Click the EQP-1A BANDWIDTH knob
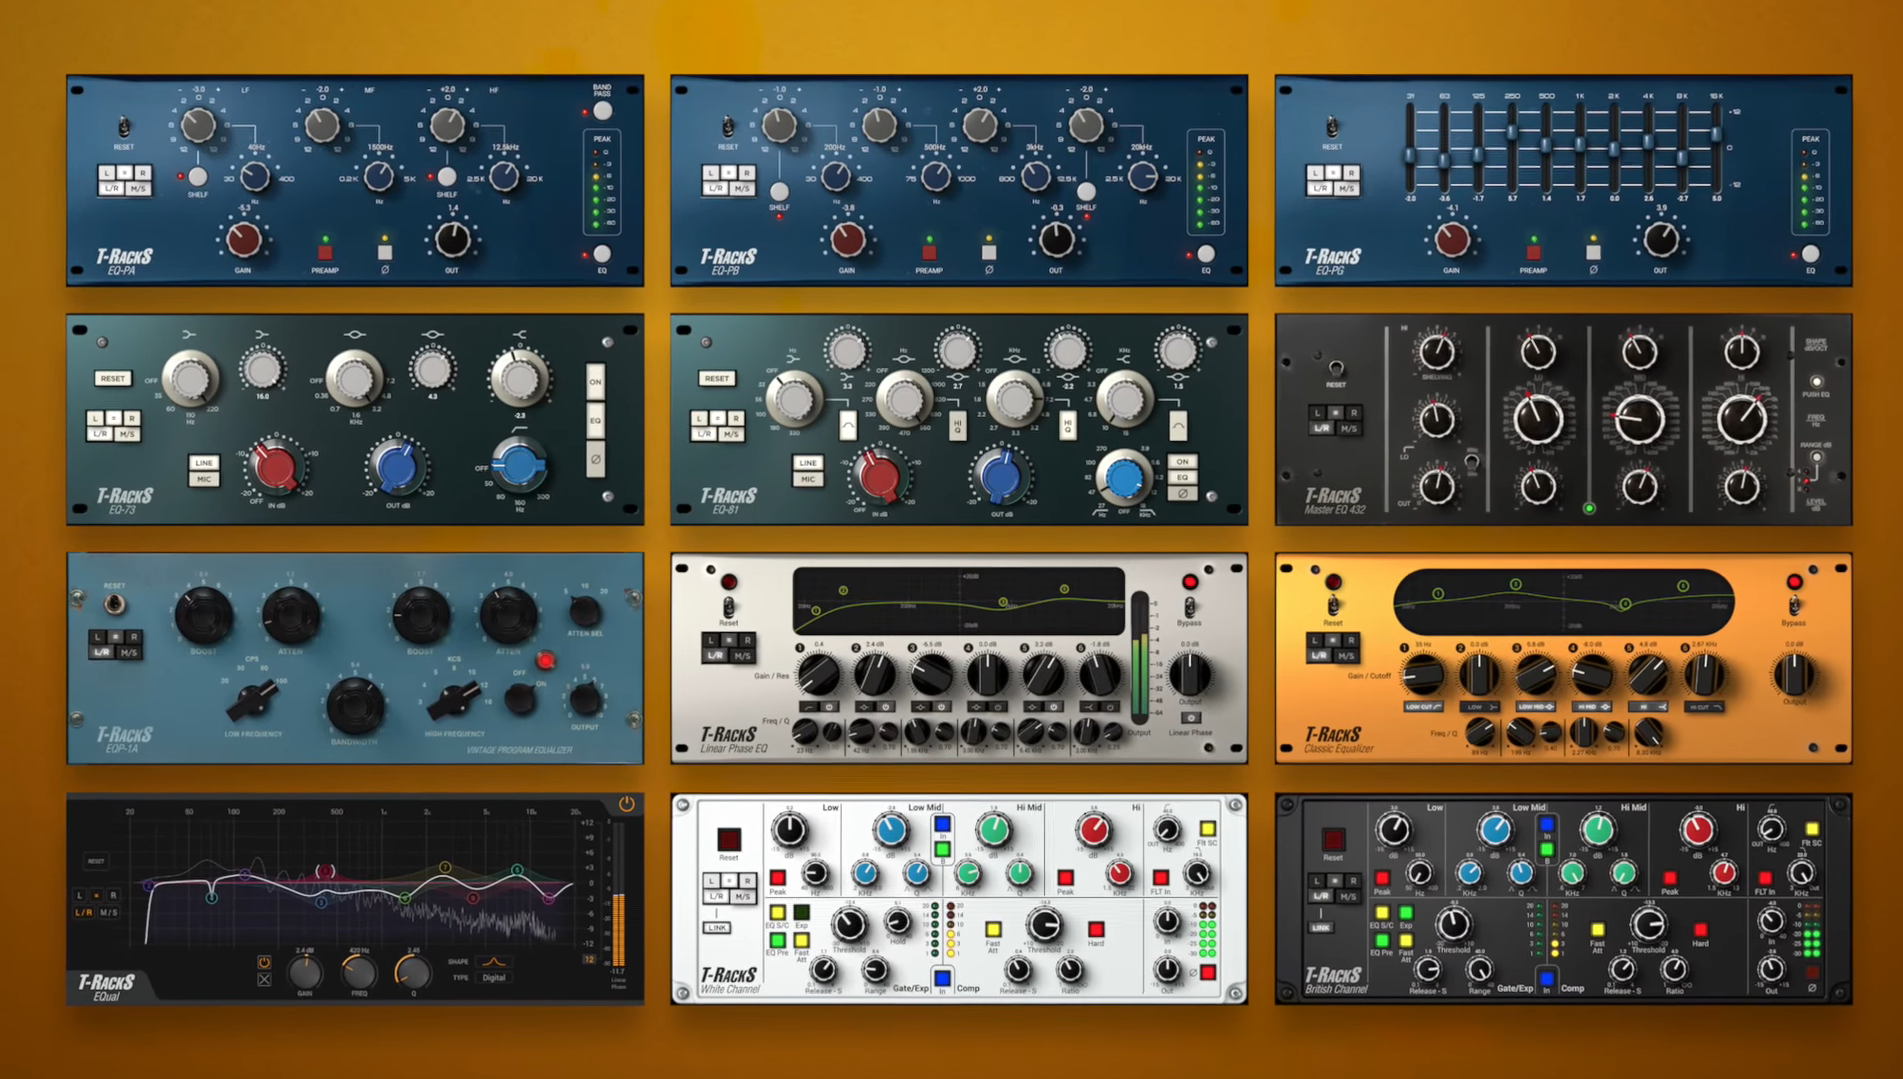 pyautogui.click(x=354, y=705)
